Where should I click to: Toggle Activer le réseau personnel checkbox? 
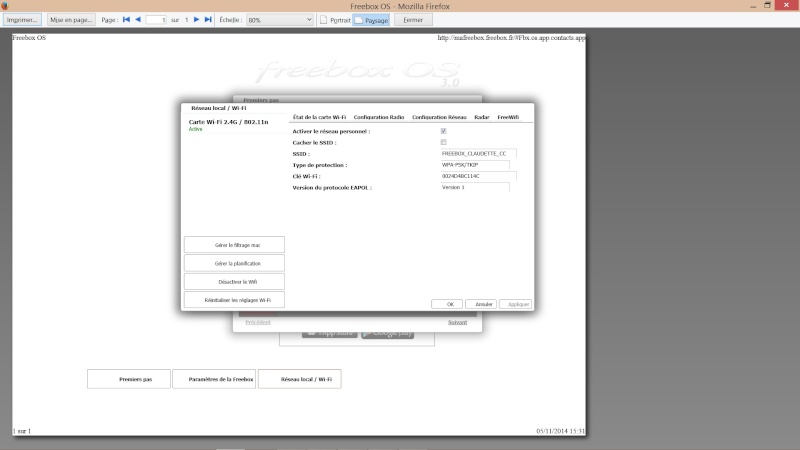coord(443,131)
